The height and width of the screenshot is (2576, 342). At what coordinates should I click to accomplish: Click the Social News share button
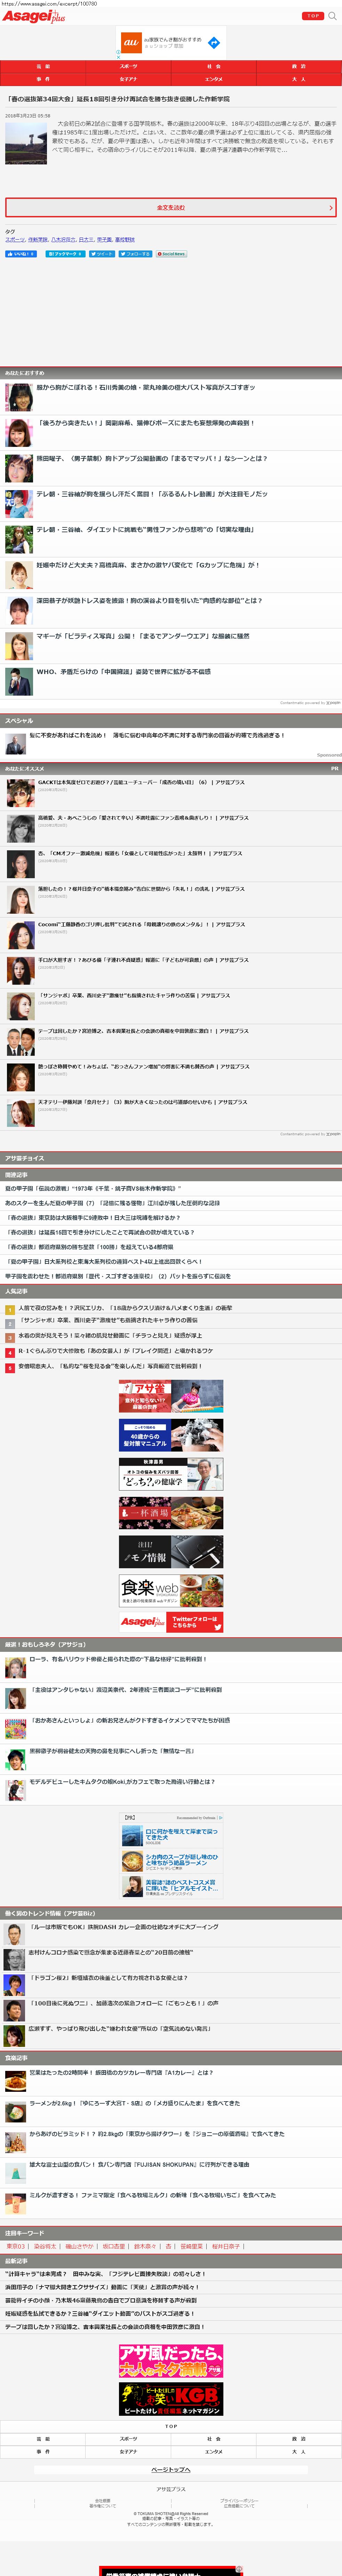point(171,254)
